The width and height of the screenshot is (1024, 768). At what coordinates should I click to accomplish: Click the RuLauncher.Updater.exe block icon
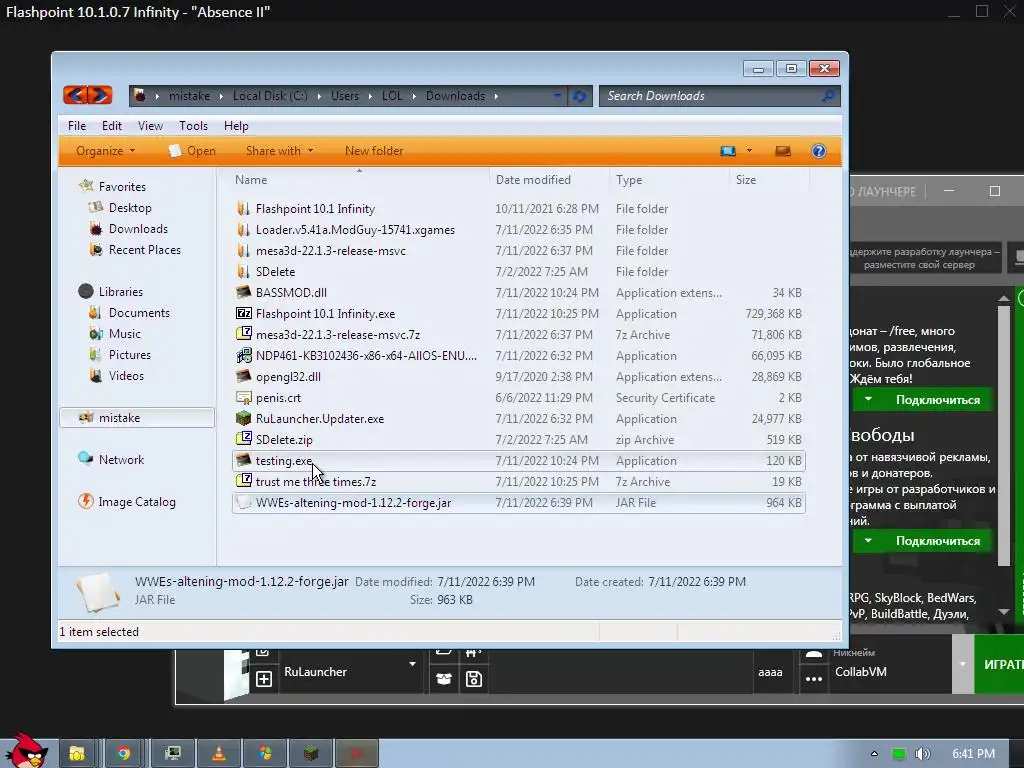coord(244,419)
